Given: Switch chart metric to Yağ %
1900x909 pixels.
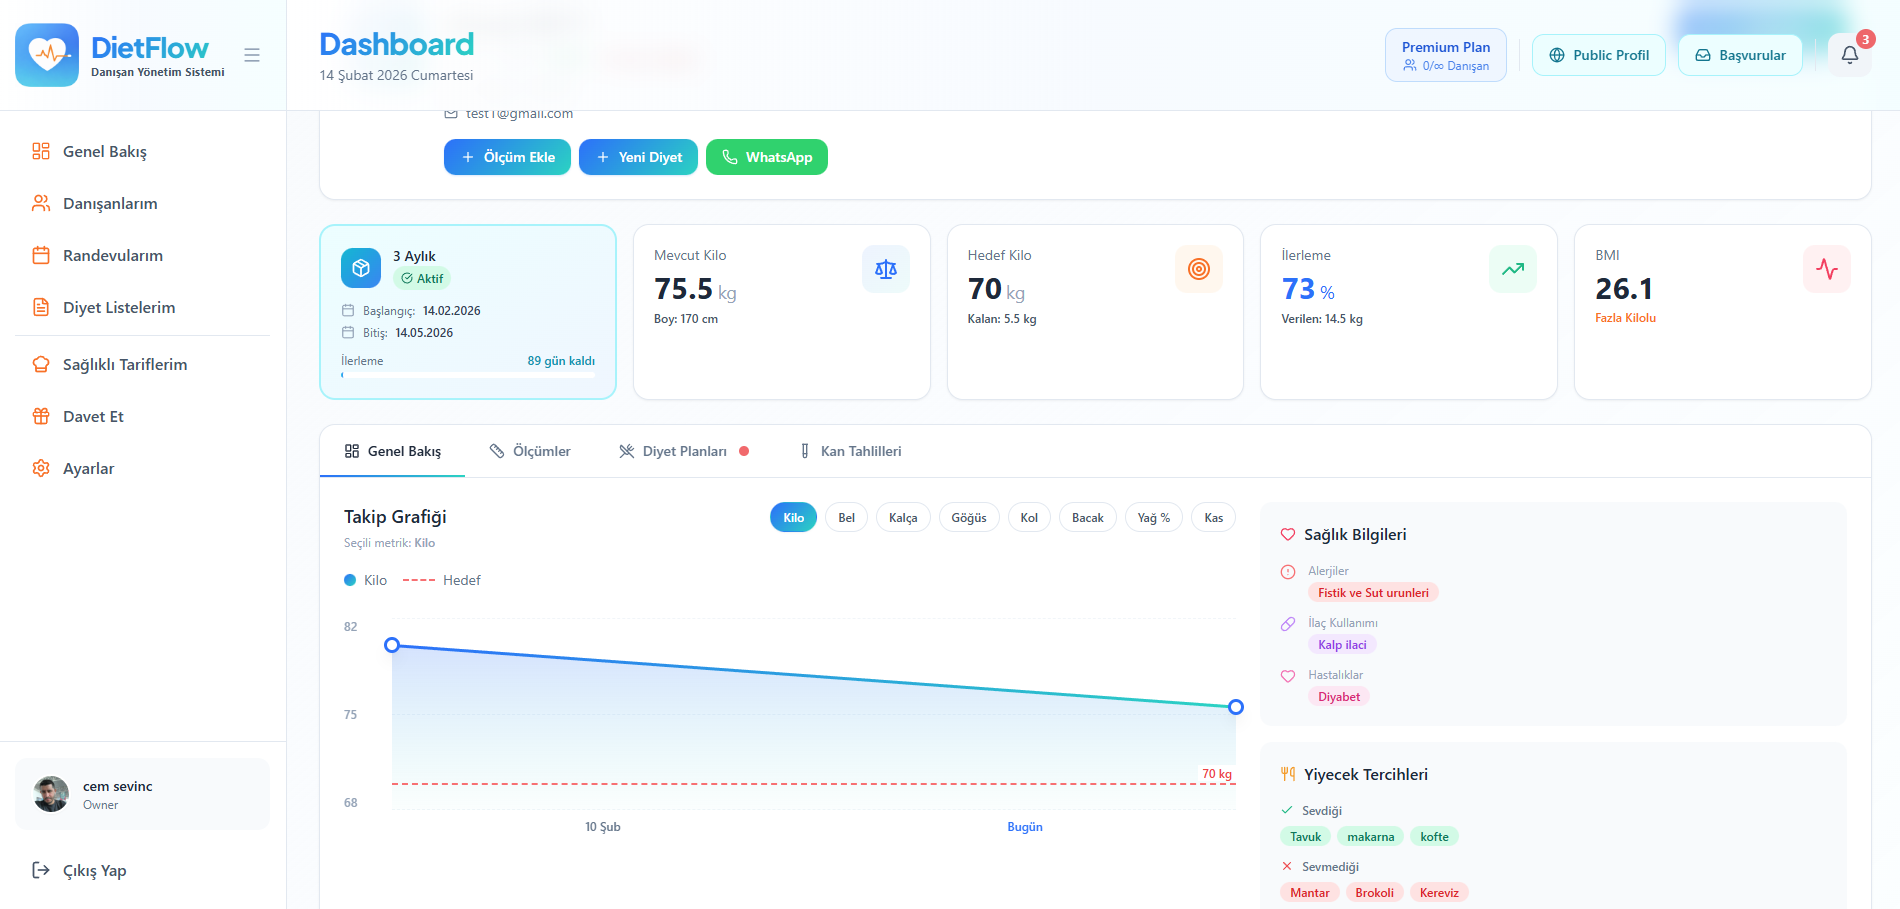Looking at the screenshot, I should [1153, 517].
